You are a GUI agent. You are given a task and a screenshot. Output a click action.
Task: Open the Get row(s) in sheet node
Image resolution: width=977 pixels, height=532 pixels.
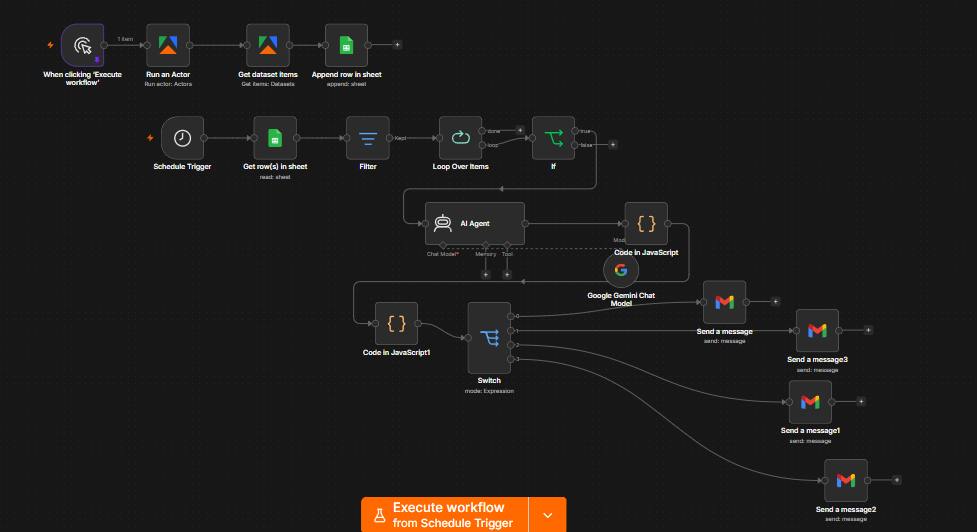(x=275, y=138)
